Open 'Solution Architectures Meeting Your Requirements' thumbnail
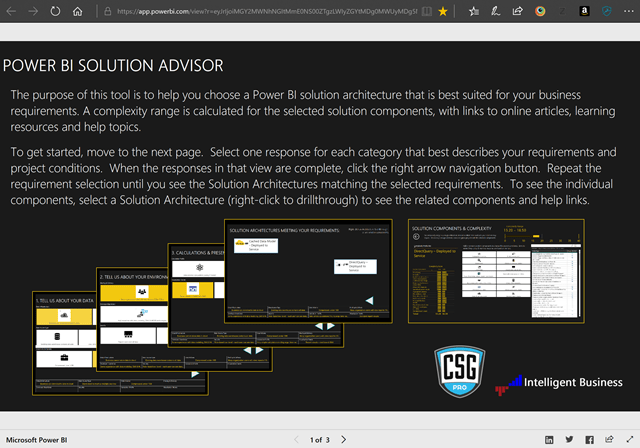 309,271
